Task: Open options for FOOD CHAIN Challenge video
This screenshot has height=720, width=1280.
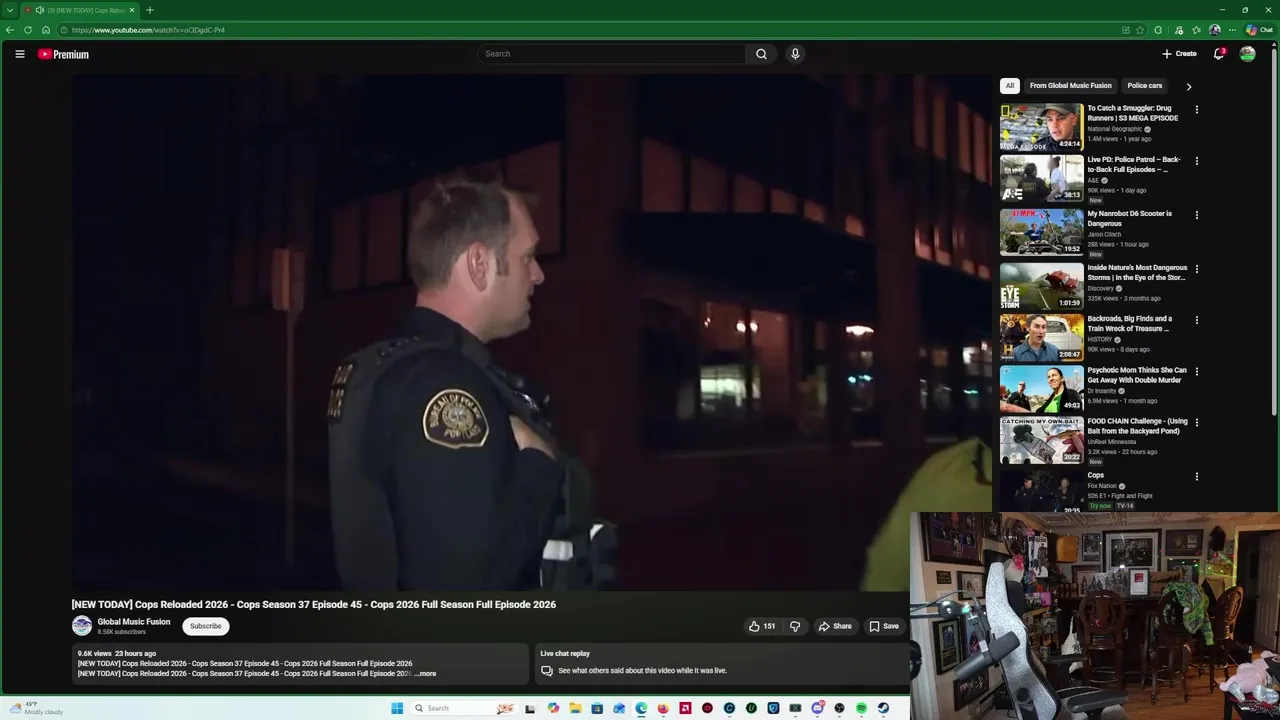Action: coord(1196,423)
